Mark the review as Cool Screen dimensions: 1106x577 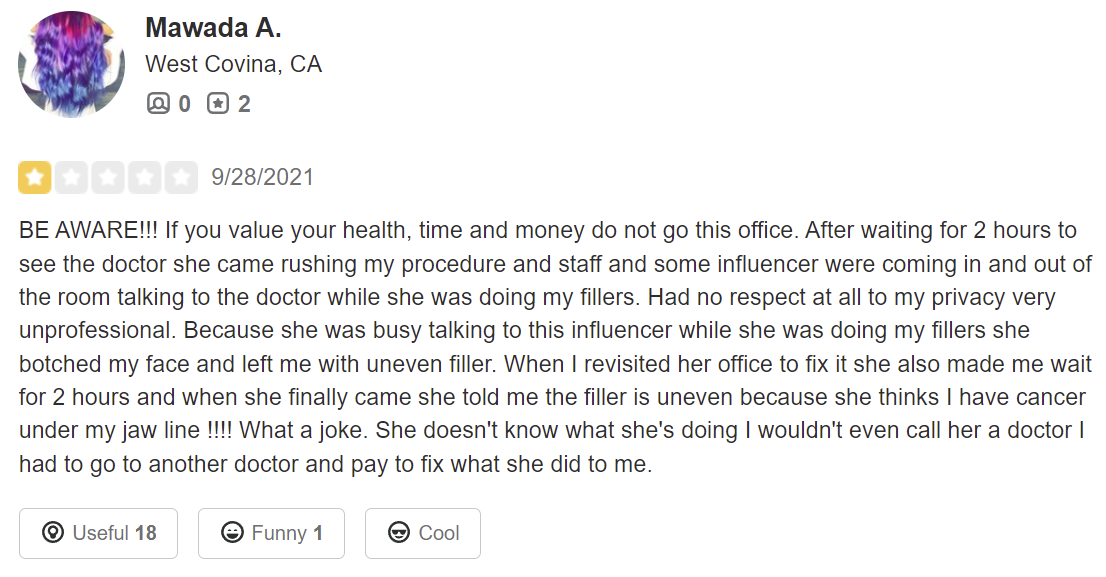coord(422,533)
